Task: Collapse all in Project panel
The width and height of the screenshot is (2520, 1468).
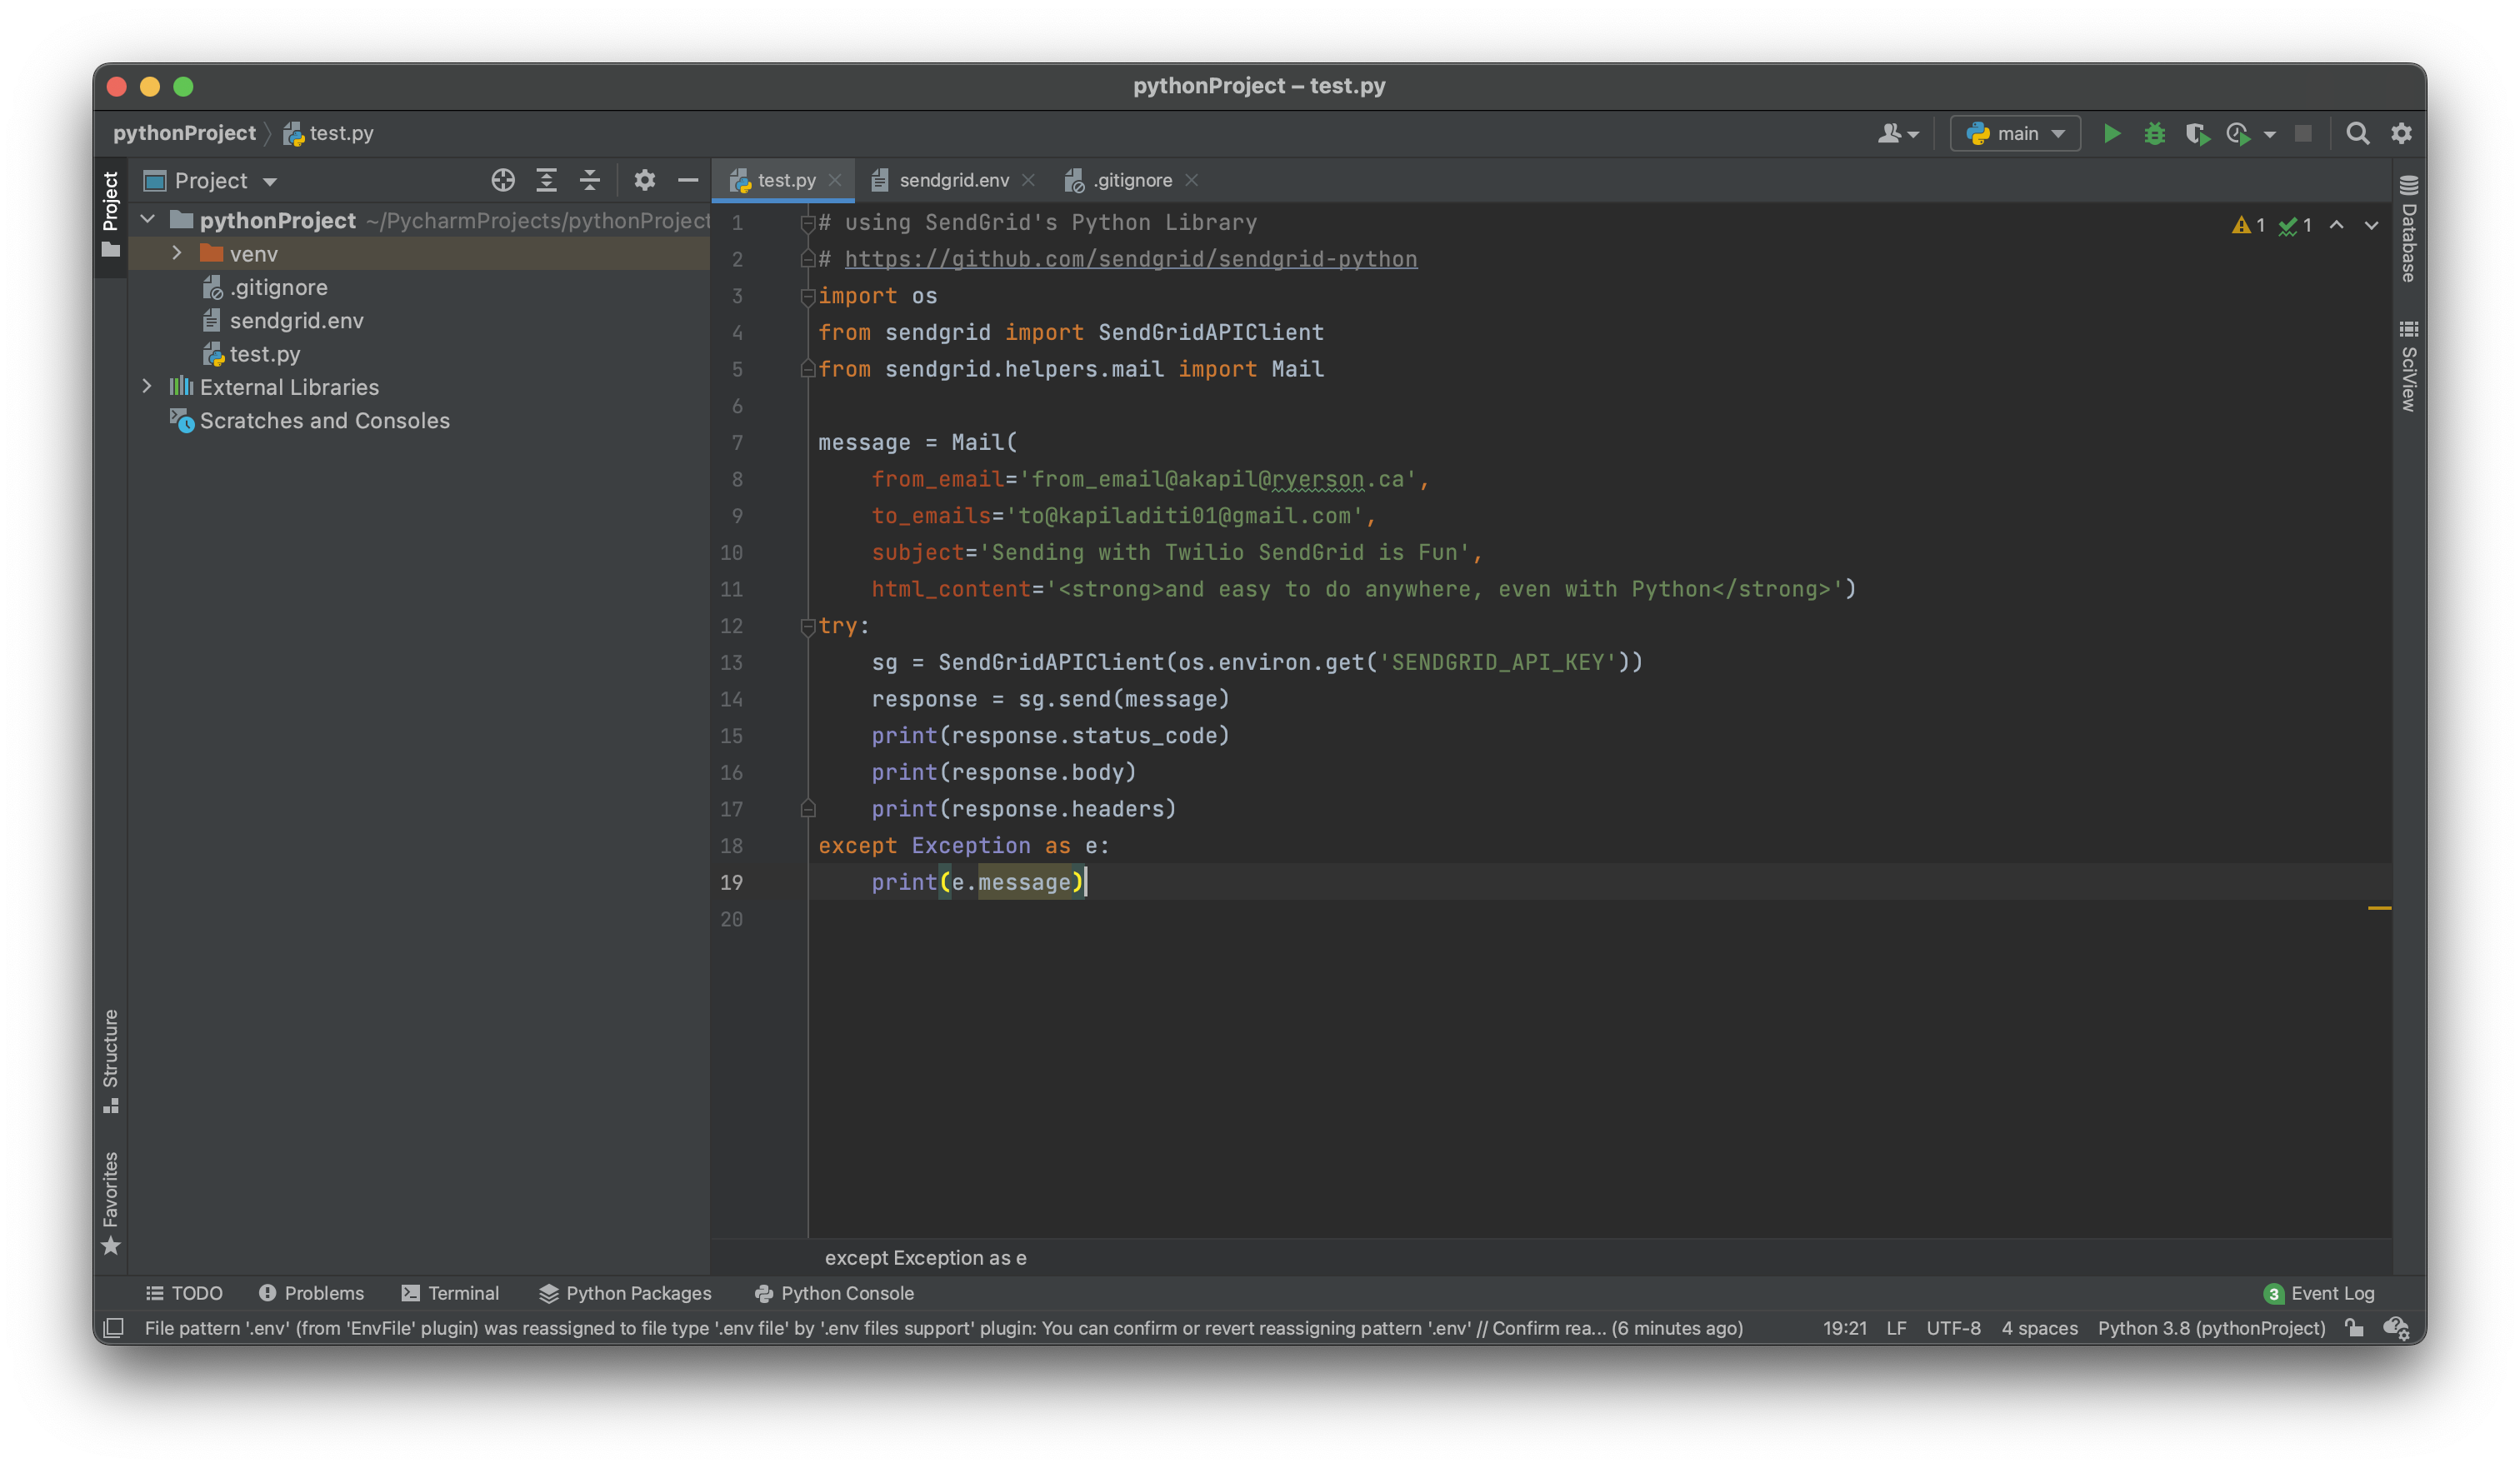Action: [x=590, y=180]
